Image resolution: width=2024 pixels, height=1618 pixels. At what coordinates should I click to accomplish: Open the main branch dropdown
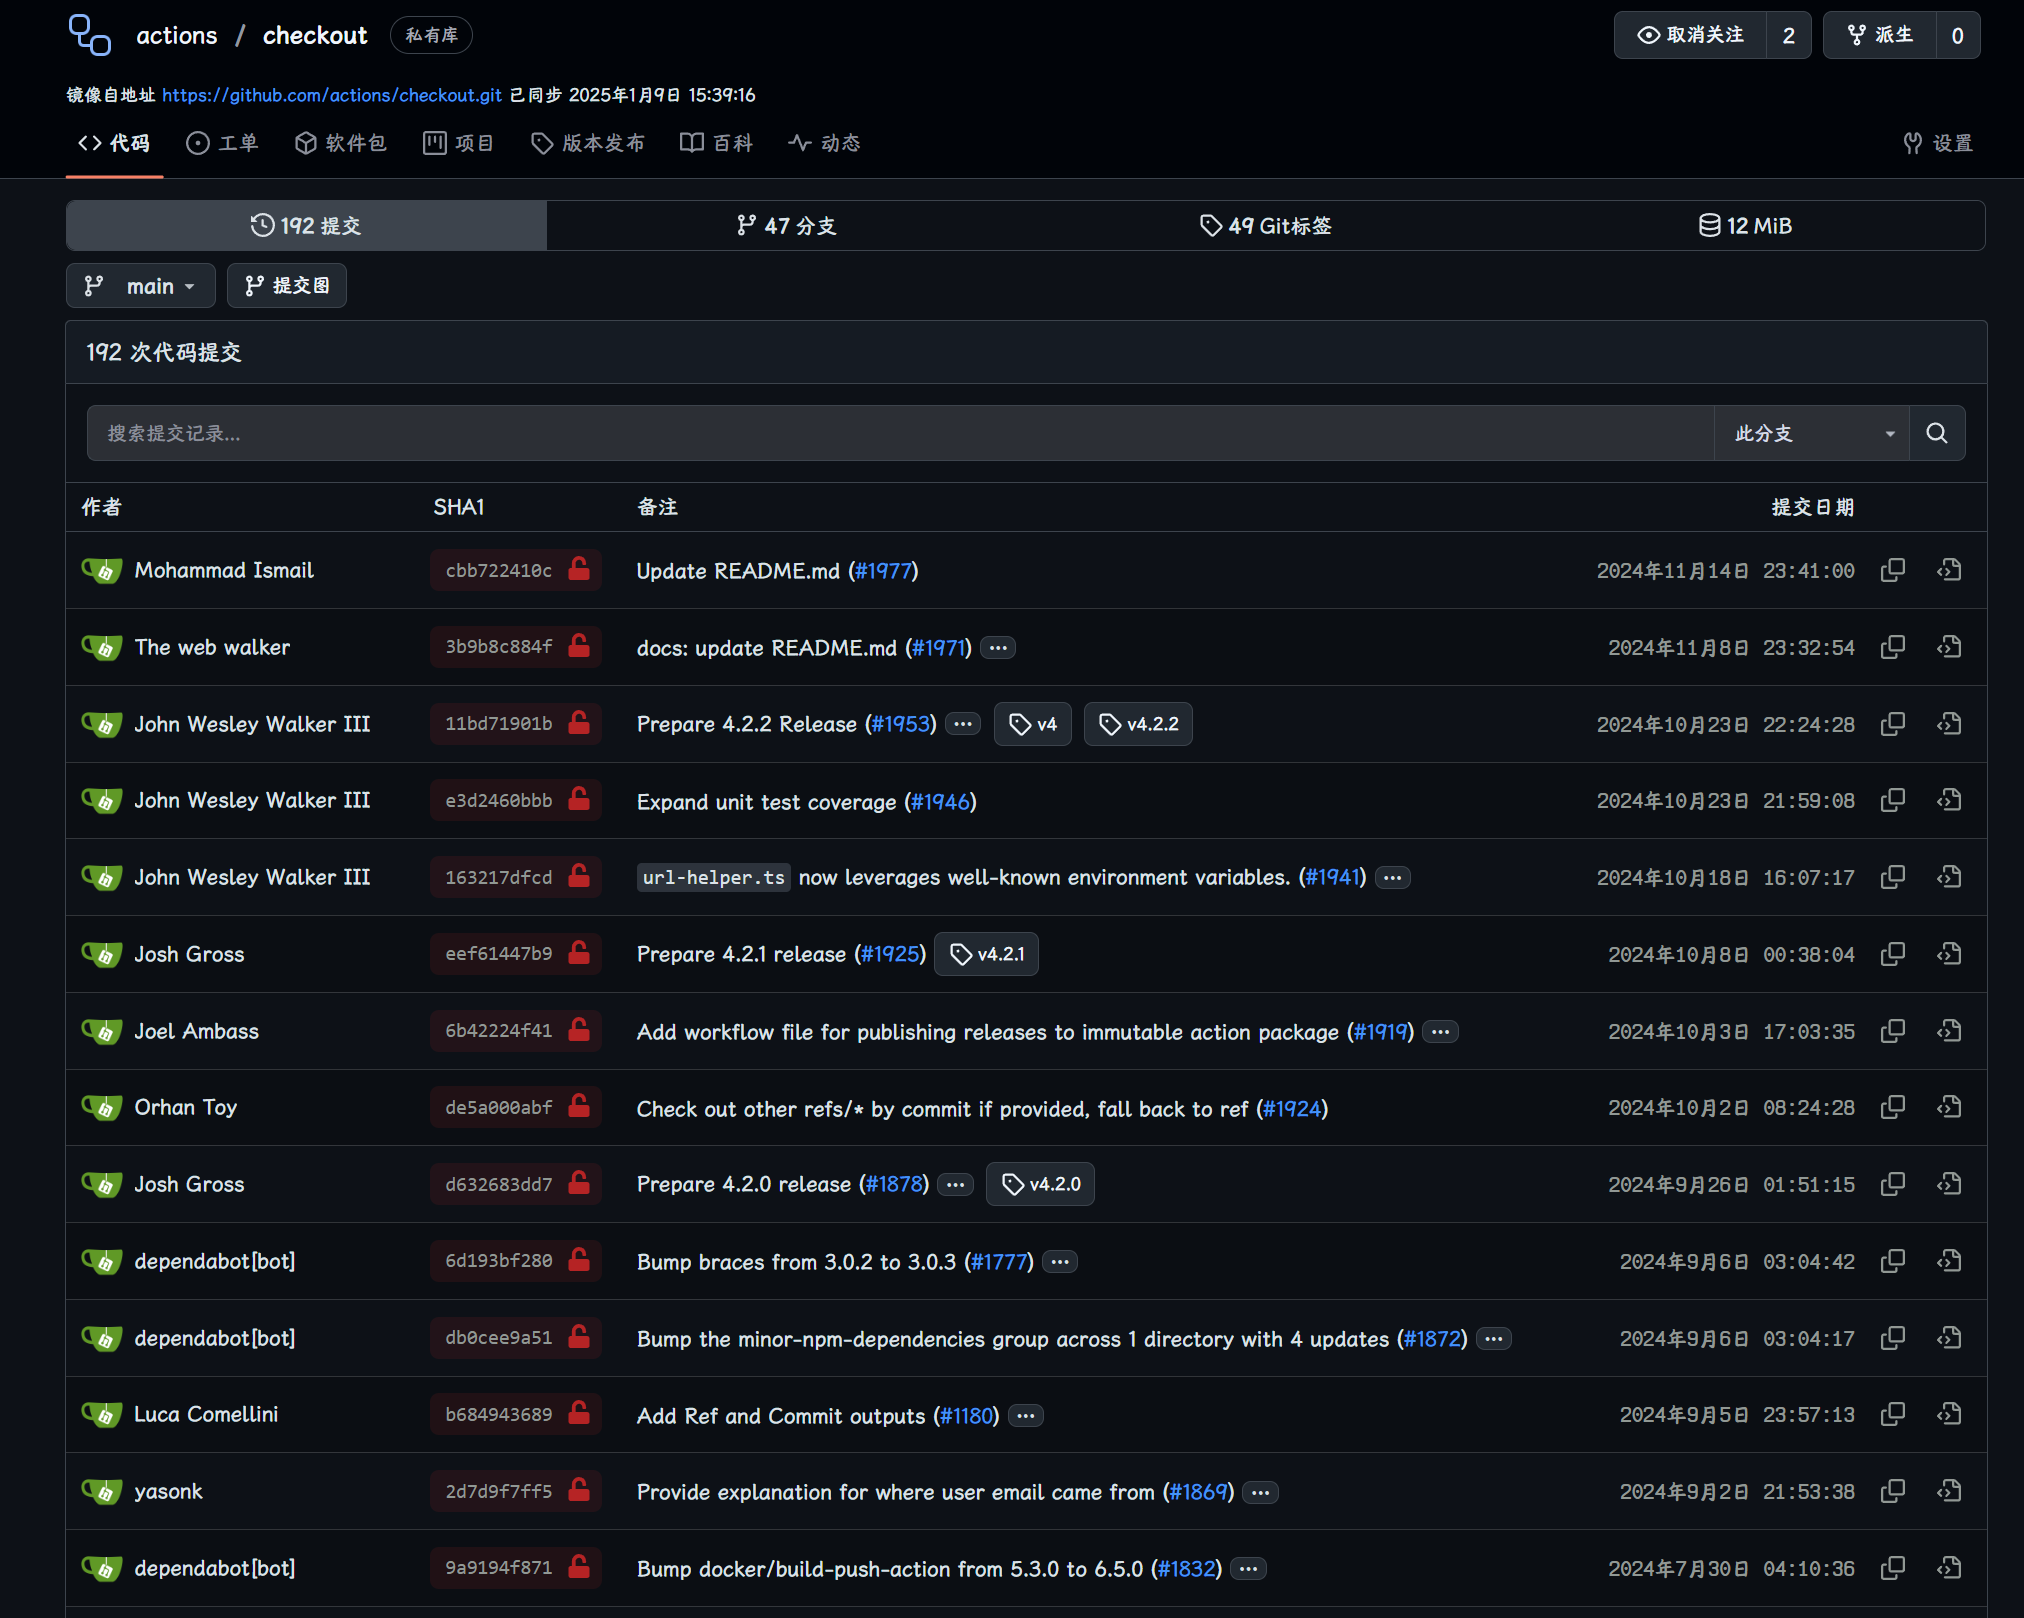click(141, 286)
